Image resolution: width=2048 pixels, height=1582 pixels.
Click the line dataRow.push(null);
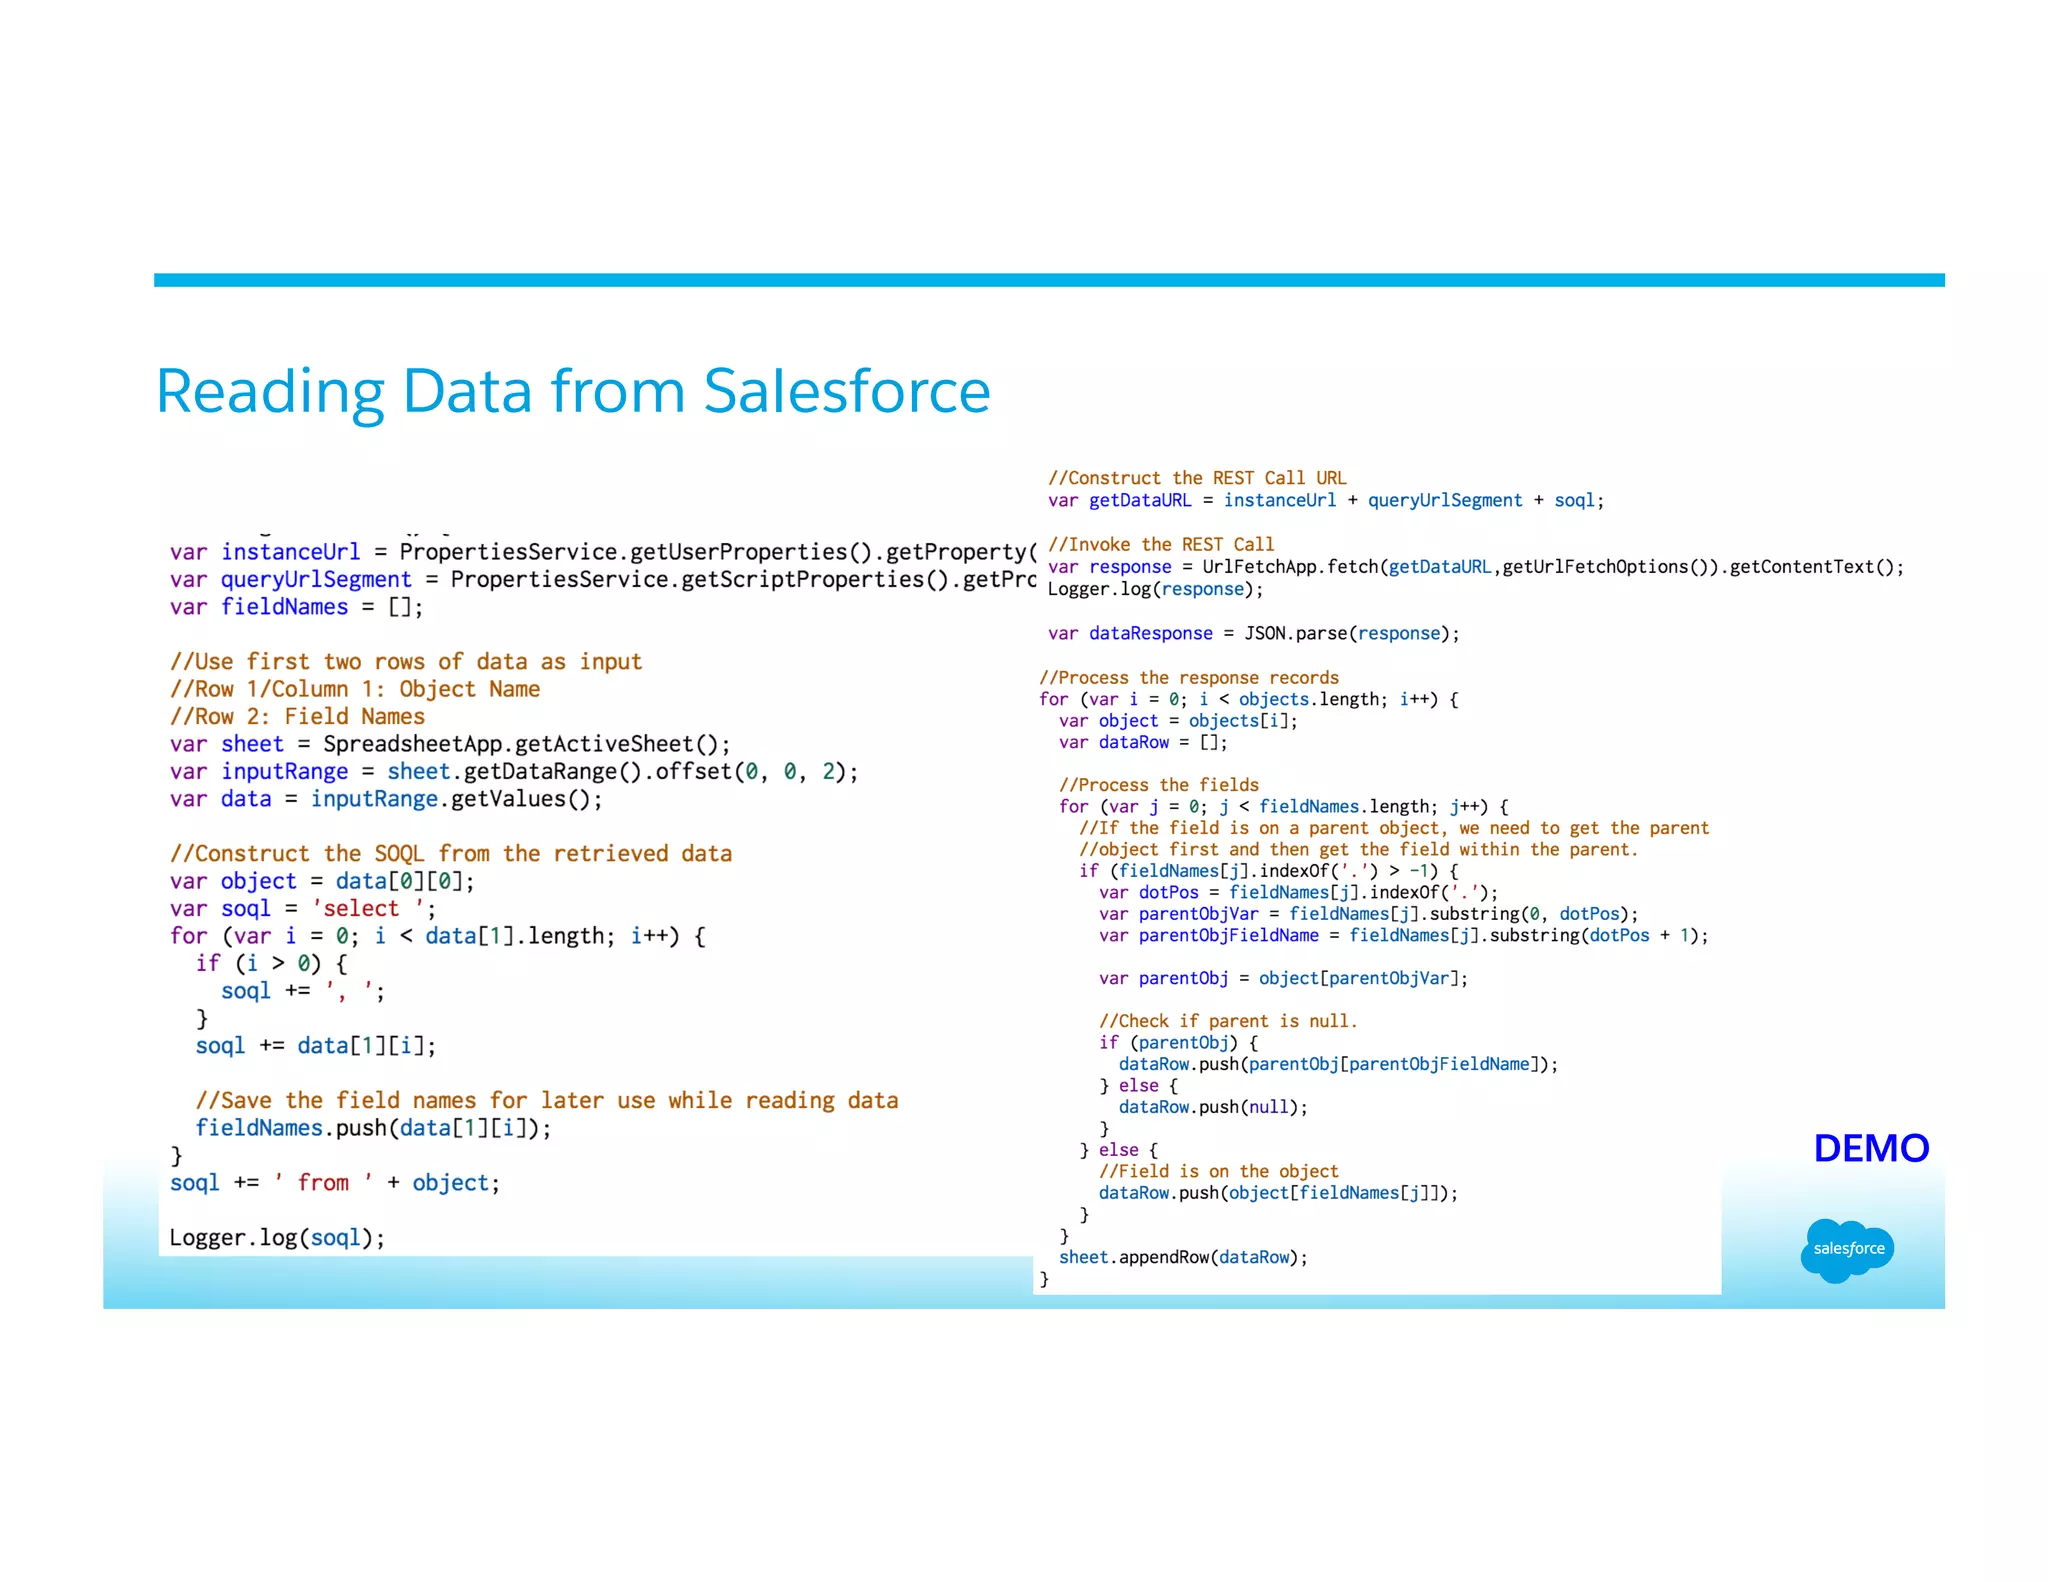click(x=1213, y=1107)
